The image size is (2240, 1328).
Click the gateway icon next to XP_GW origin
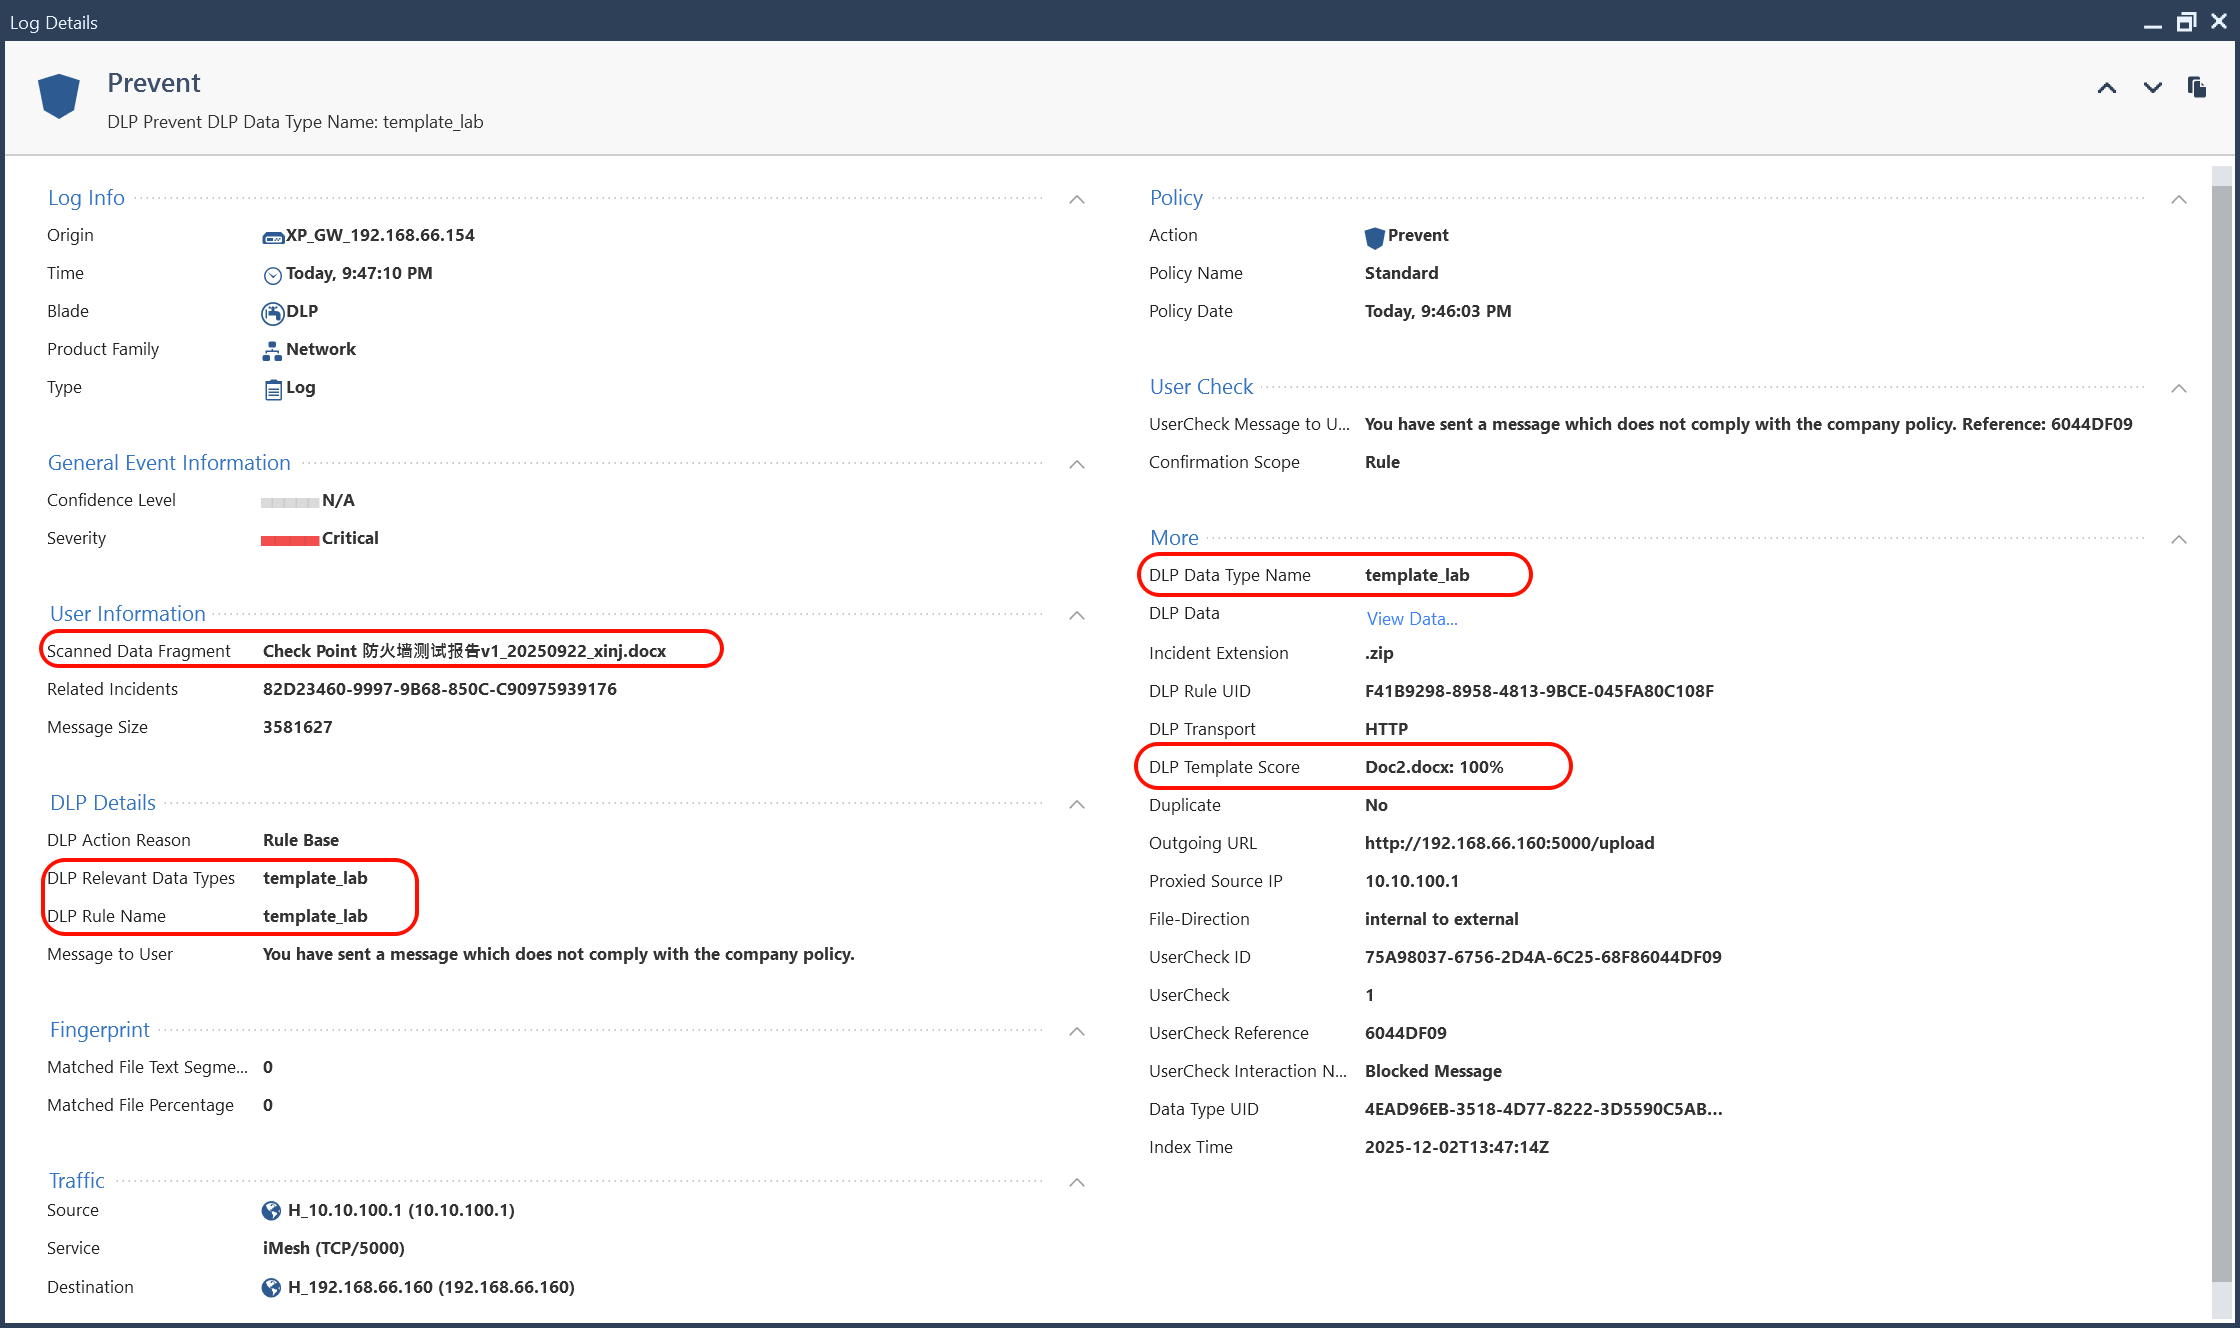[x=272, y=237]
